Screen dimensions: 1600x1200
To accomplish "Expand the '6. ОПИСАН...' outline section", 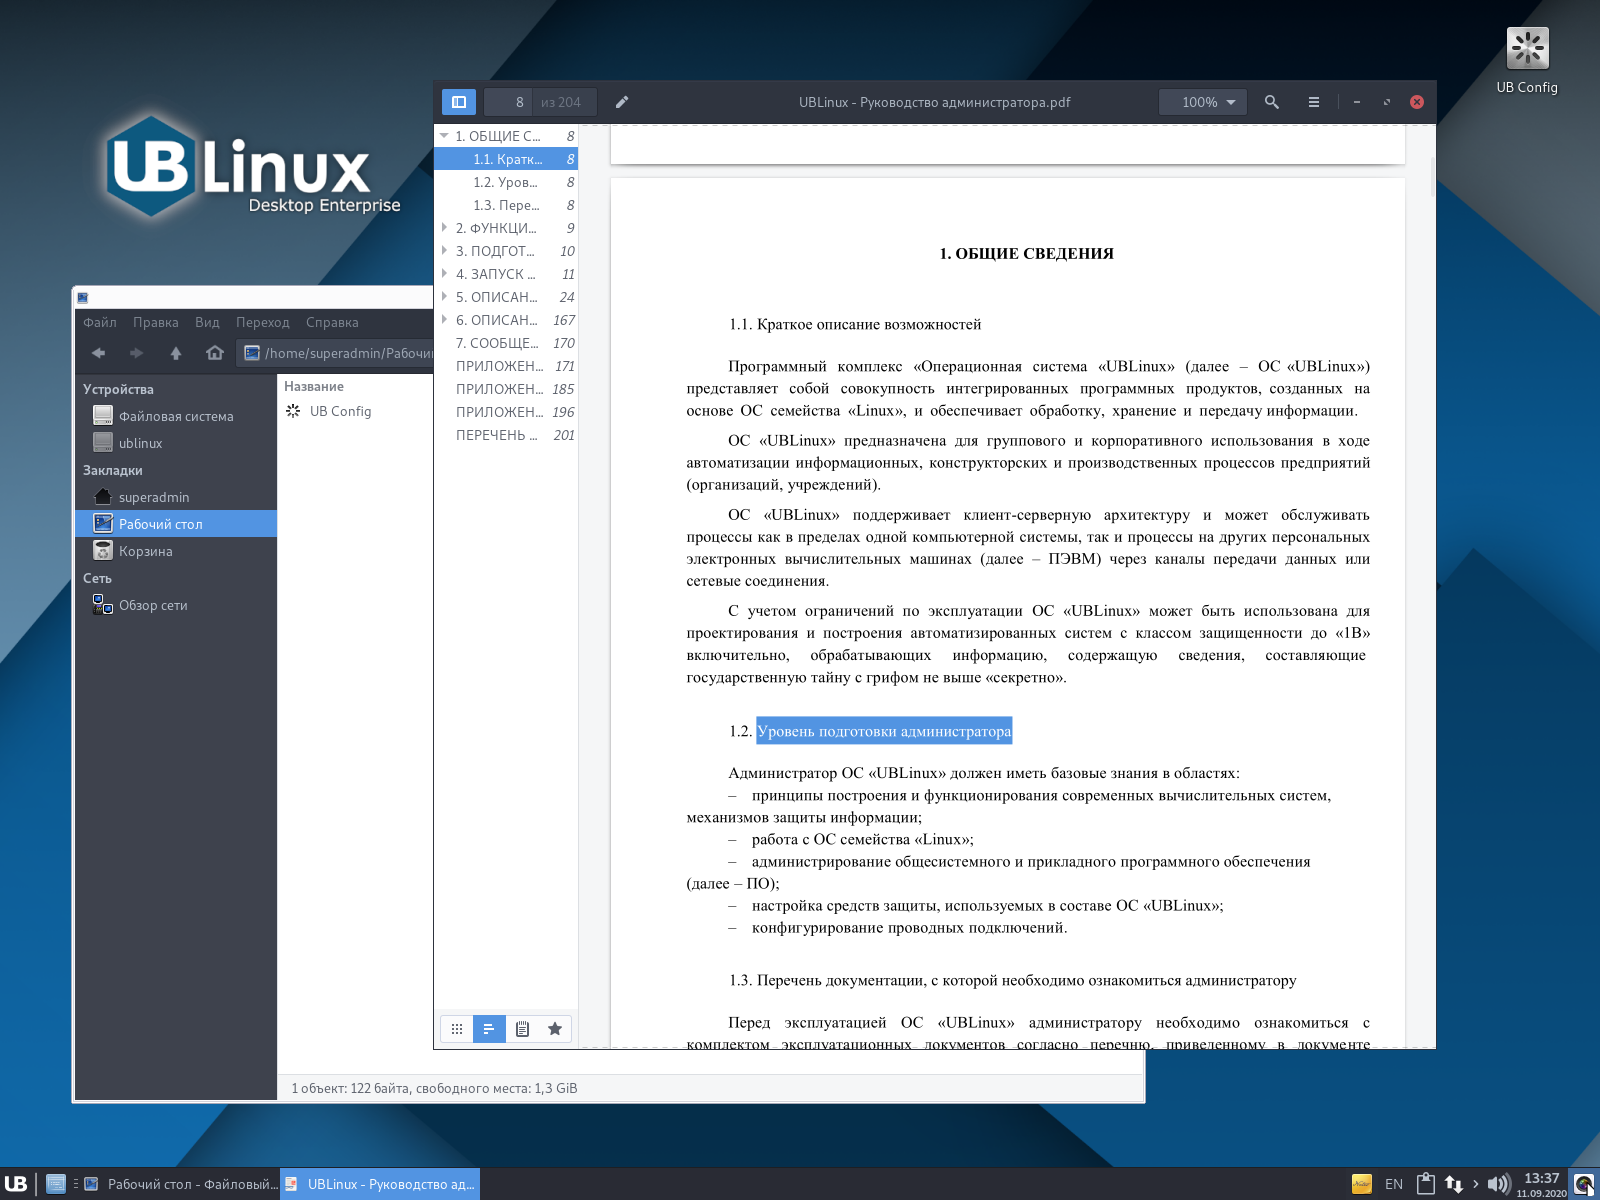I will 444,320.
